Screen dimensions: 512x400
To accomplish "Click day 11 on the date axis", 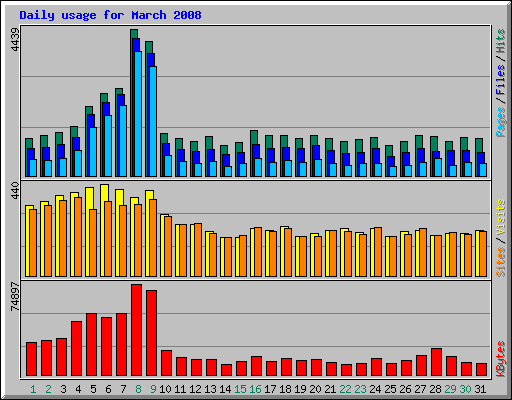I will [180, 389].
